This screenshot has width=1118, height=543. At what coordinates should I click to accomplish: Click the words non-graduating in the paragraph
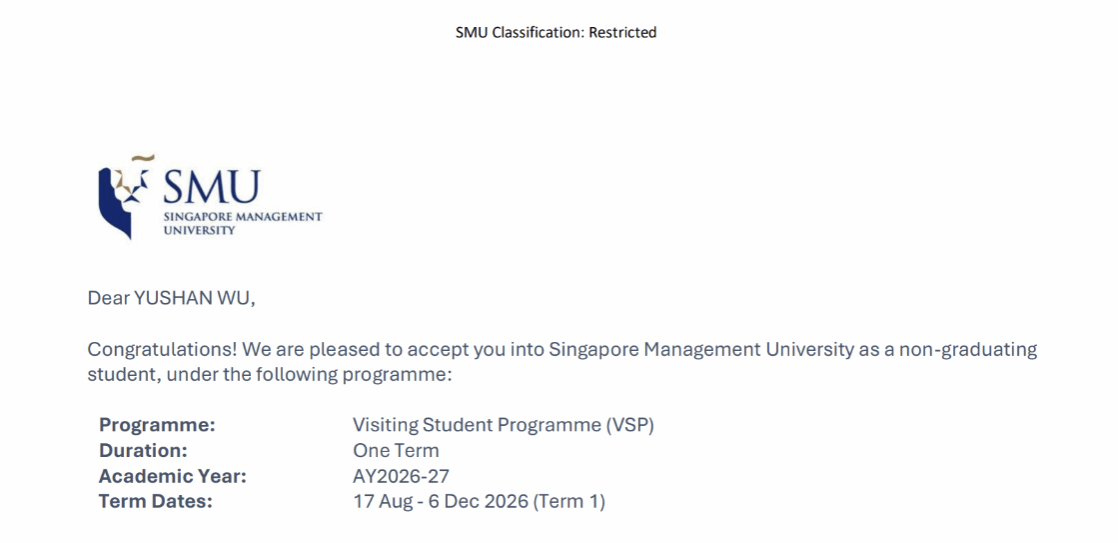click(x=965, y=350)
